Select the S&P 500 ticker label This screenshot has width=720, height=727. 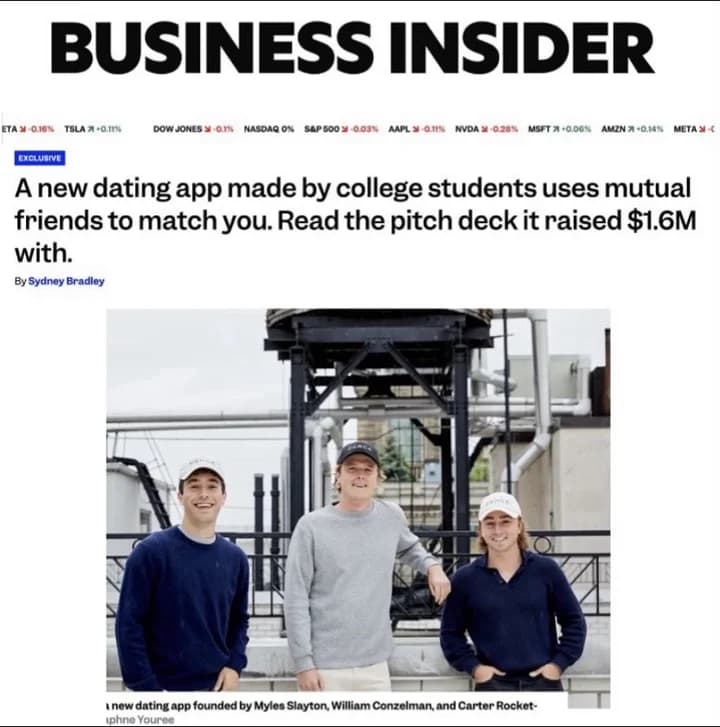pos(323,129)
